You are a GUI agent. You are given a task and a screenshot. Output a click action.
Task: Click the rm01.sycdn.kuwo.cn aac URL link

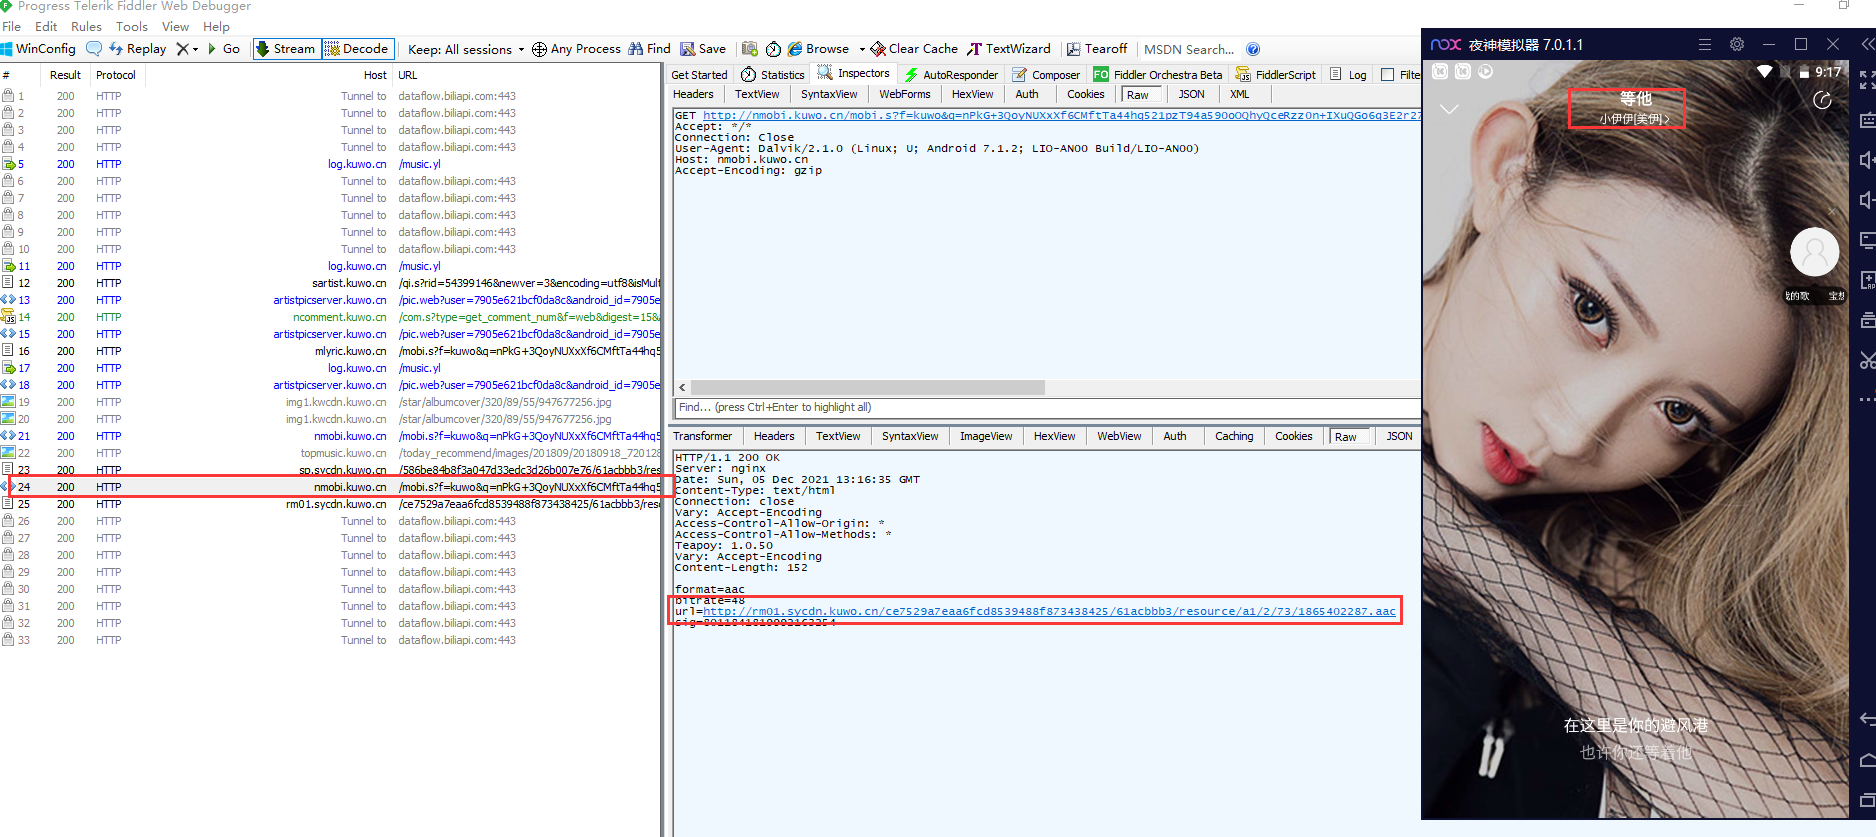pyautogui.click(x=1049, y=611)
